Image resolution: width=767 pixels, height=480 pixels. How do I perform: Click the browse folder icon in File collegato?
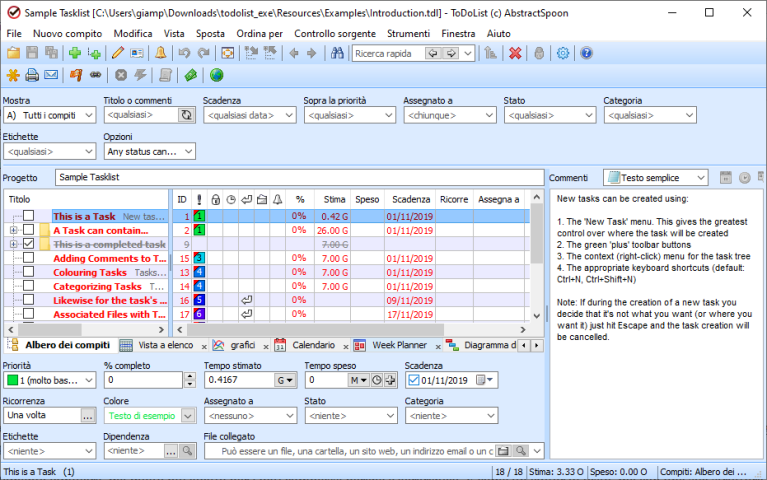(503, 451)
